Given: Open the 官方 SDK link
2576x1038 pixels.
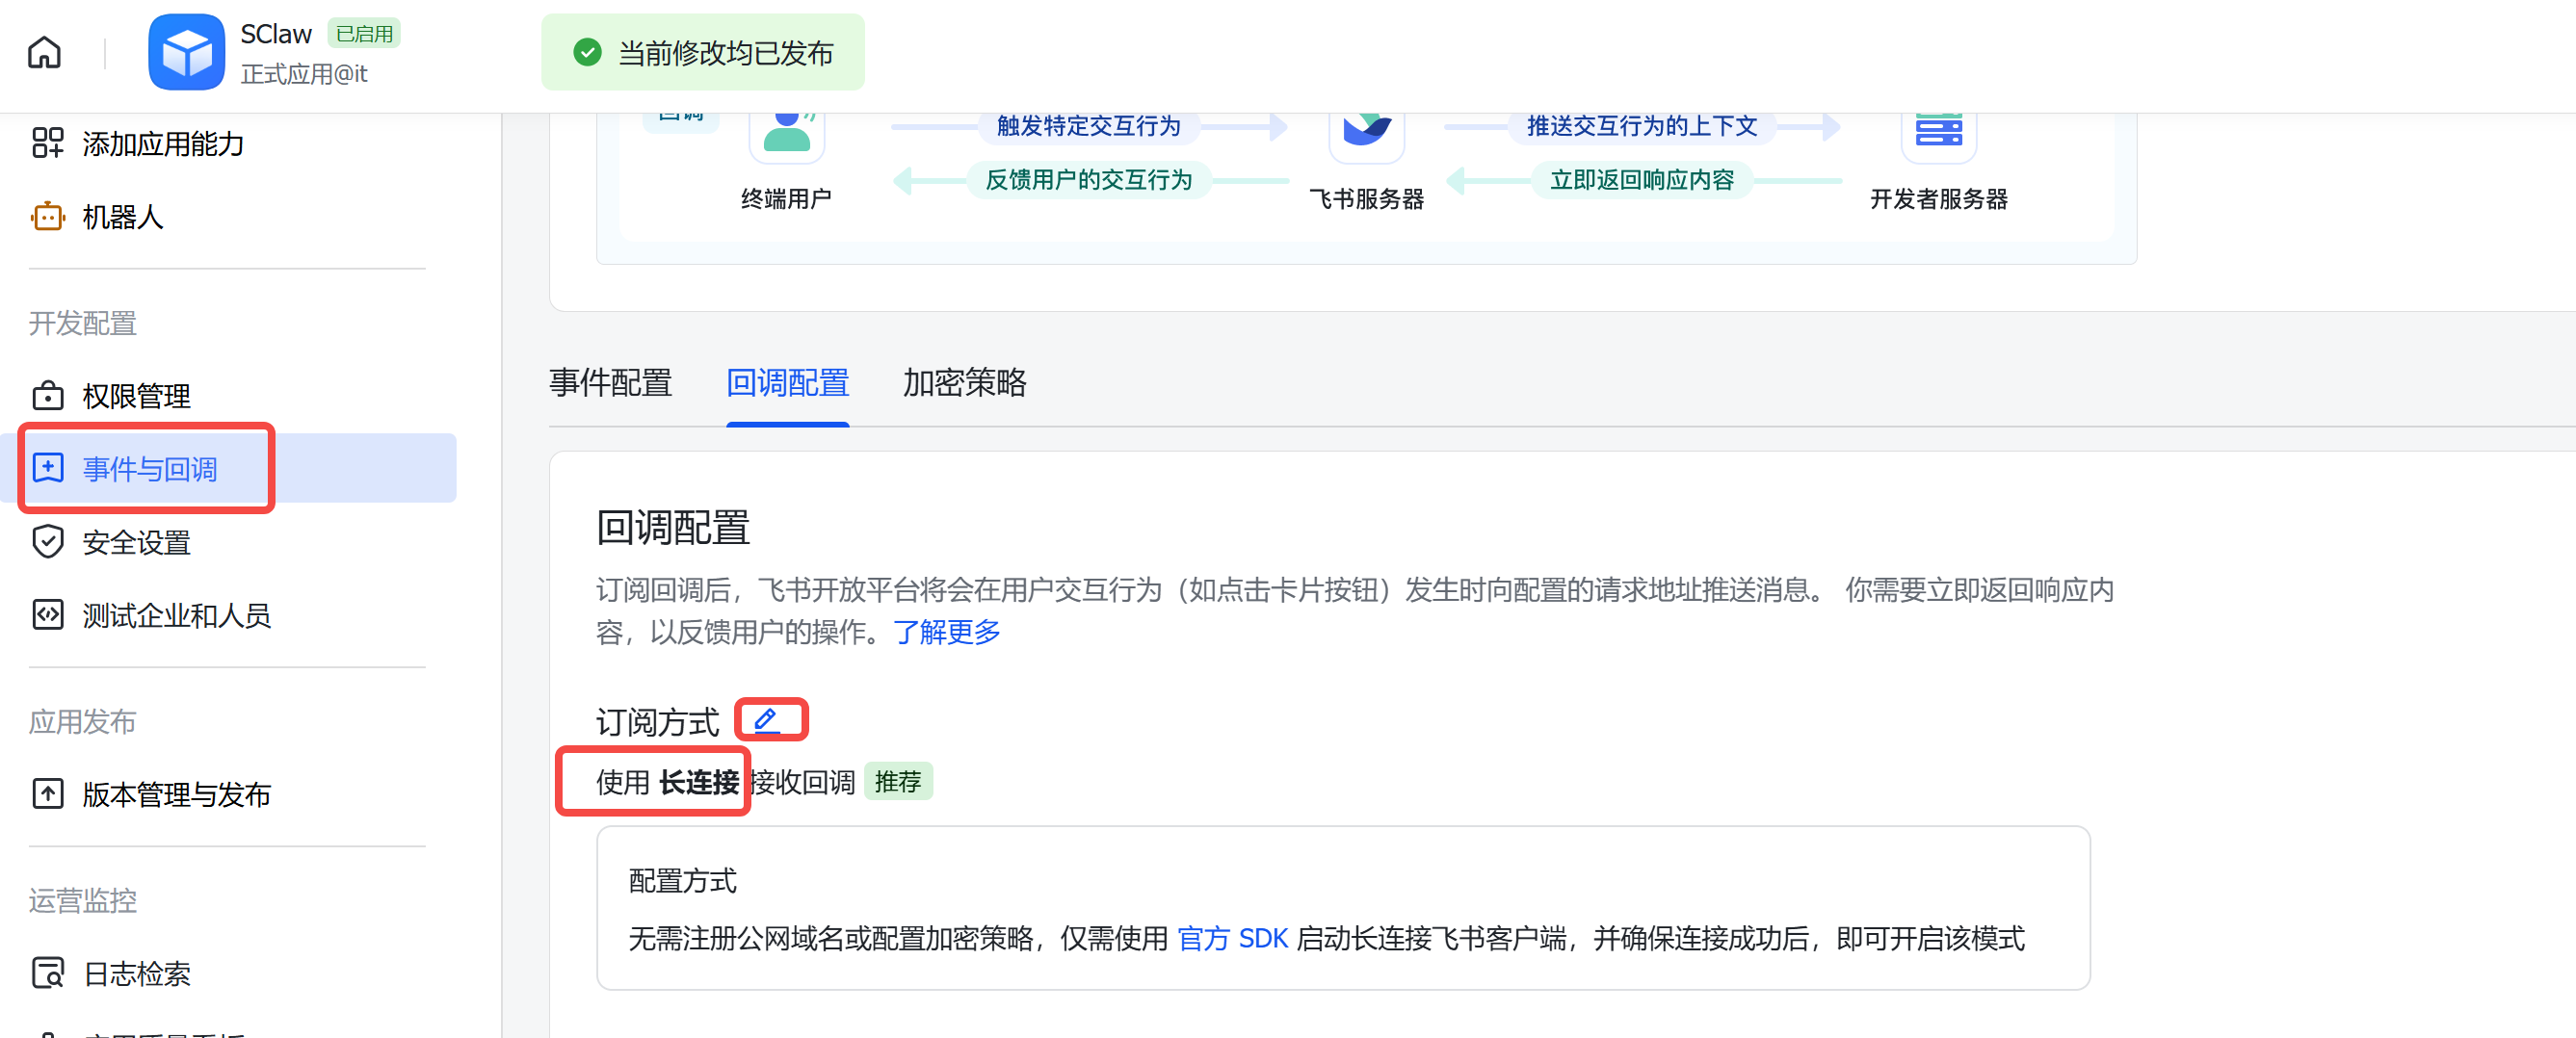Looking at the screenshot, I should pos(1232,938).
